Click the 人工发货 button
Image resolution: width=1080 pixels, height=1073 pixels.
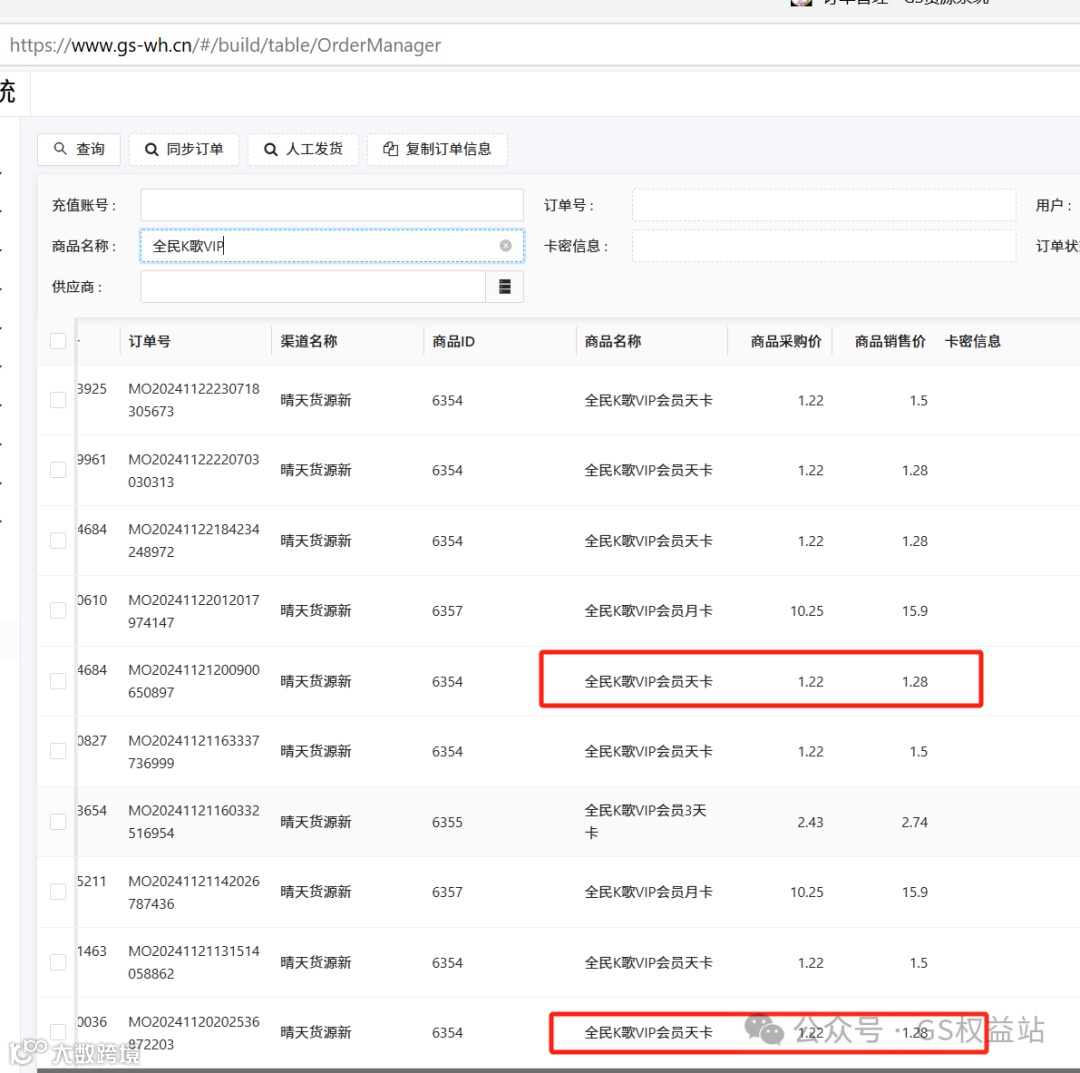pyautogui.click(x=303, y=149)
